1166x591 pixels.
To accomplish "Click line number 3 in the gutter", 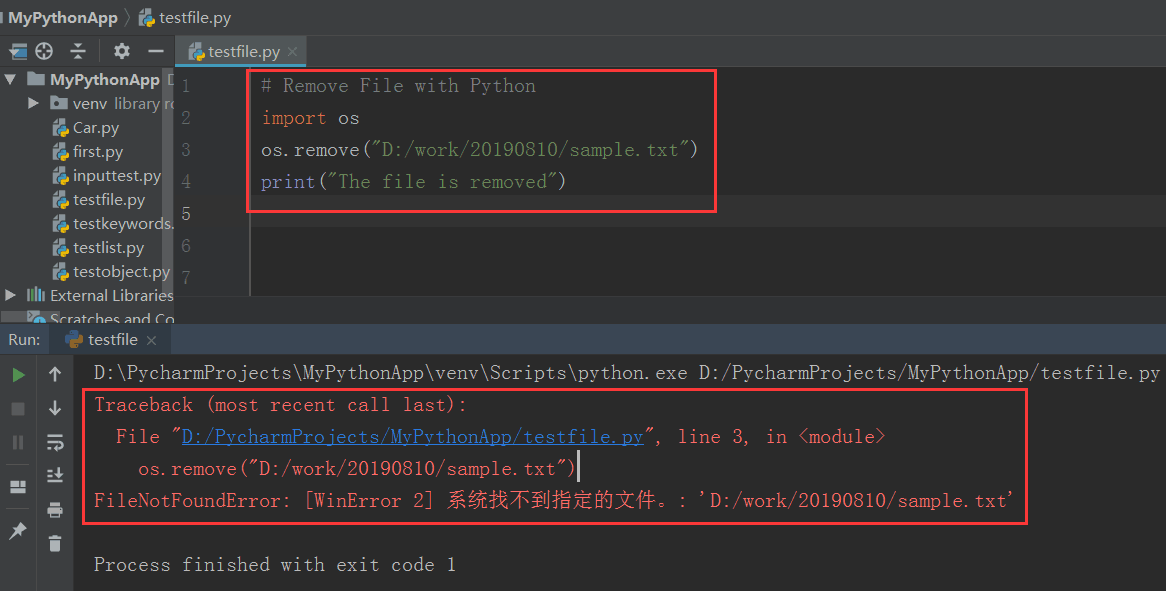I will pyautogui.click(x=186, y=149).
